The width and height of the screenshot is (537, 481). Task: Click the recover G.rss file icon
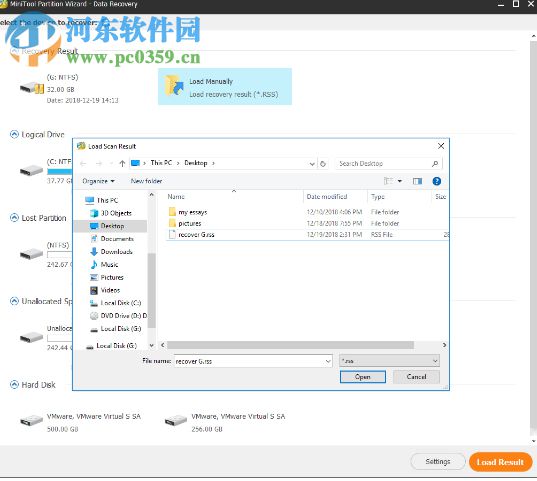(172, 235)
